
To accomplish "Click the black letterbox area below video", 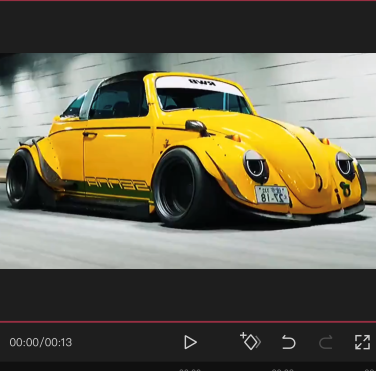I will tap(188, 295).
